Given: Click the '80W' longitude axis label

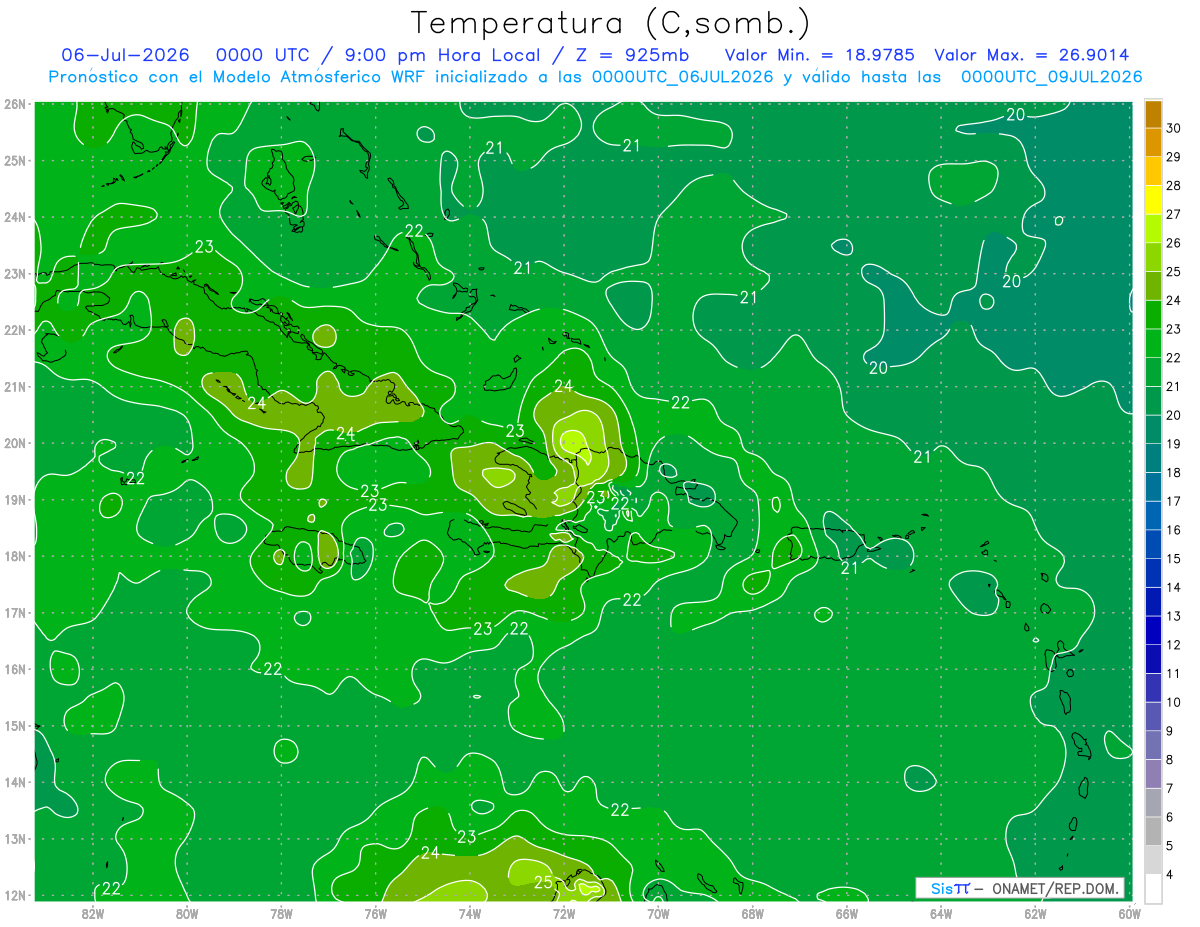Looking at the screenshot, I should [187, 912].
